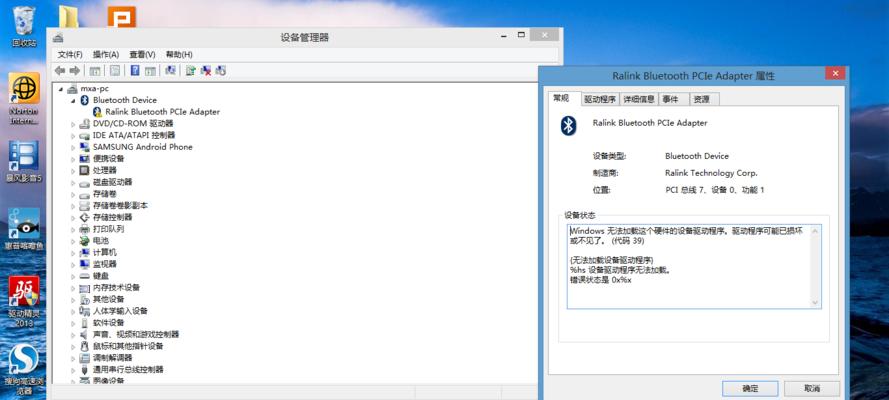
Task: Open Properties via the toolbar properties icon
Action: 115,71
